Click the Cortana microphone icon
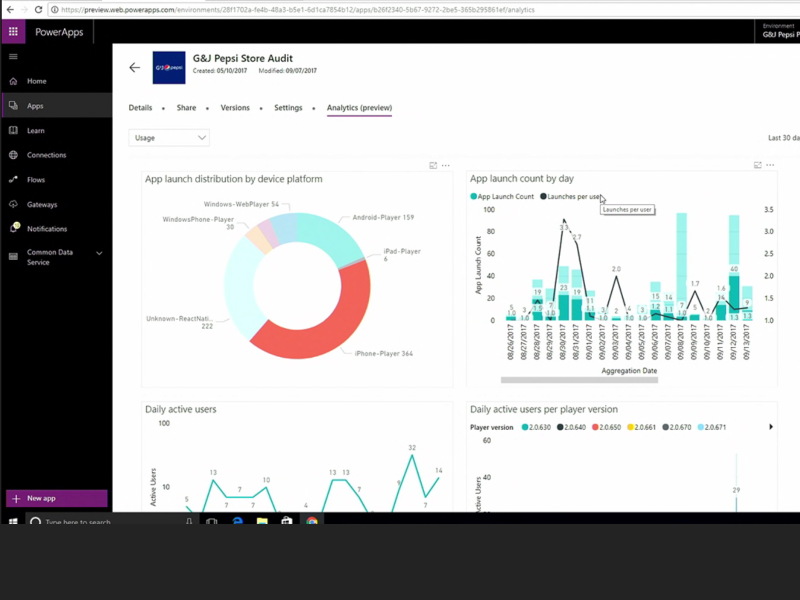 coord(189,521)
